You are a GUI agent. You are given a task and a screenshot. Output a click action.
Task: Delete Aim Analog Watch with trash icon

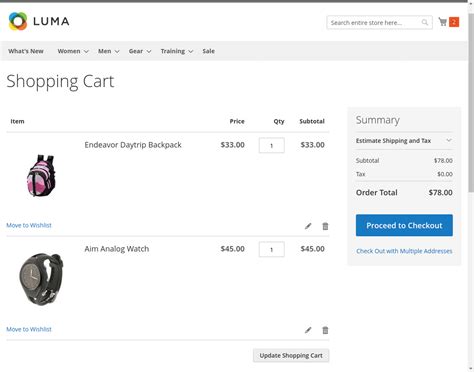[x=325, y=330]
